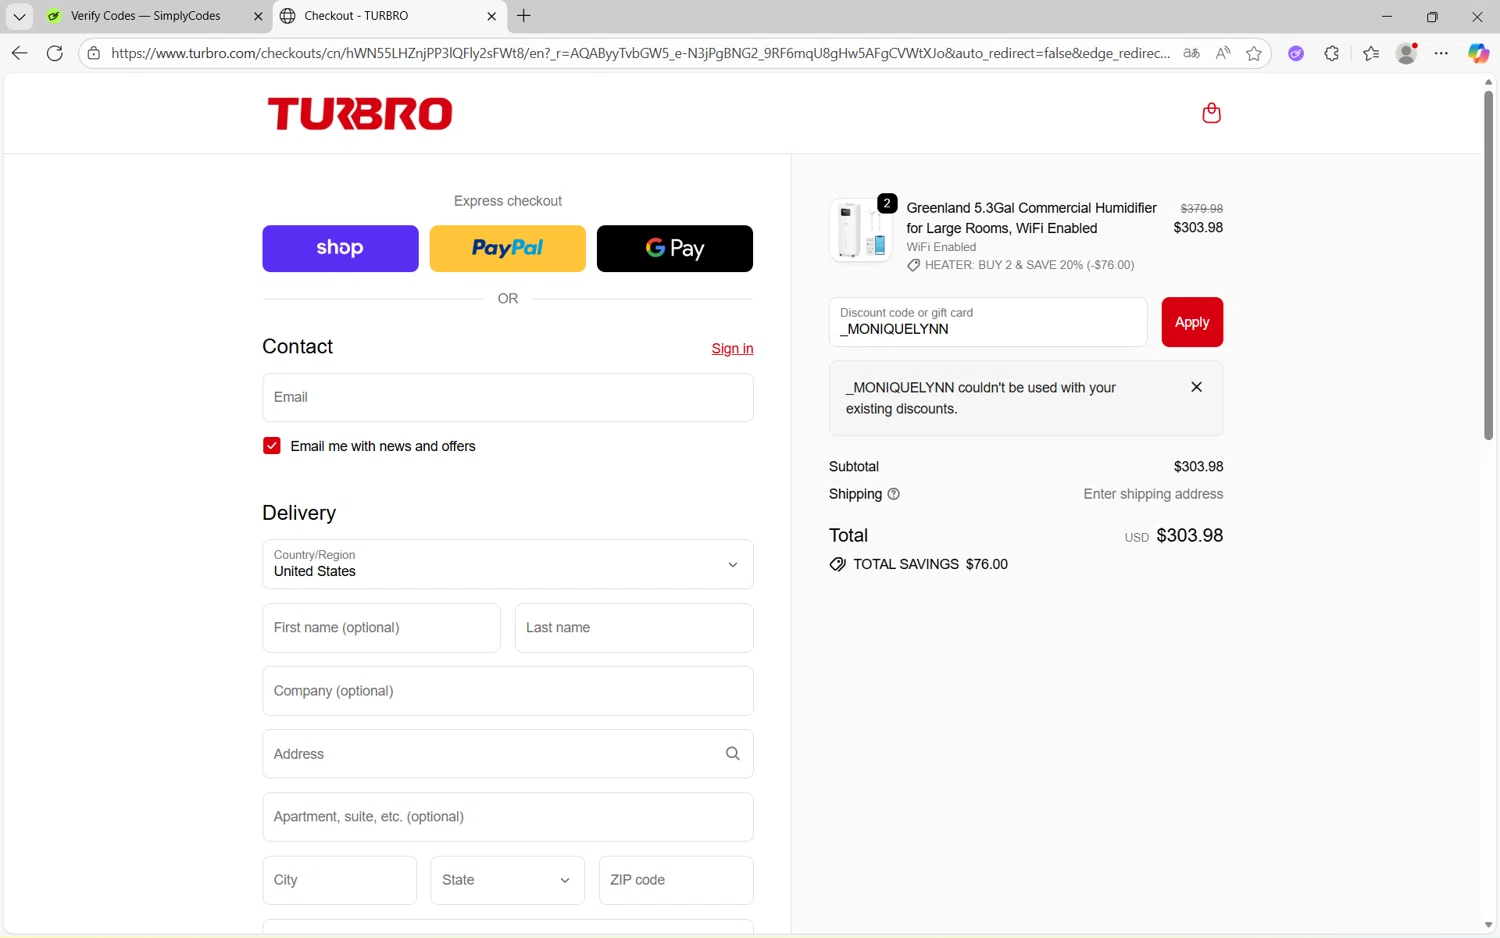Image resolution: width=1500 pixels, height=938 pixels.
Task: Add page to favorites star
Action: point(1254,53)
